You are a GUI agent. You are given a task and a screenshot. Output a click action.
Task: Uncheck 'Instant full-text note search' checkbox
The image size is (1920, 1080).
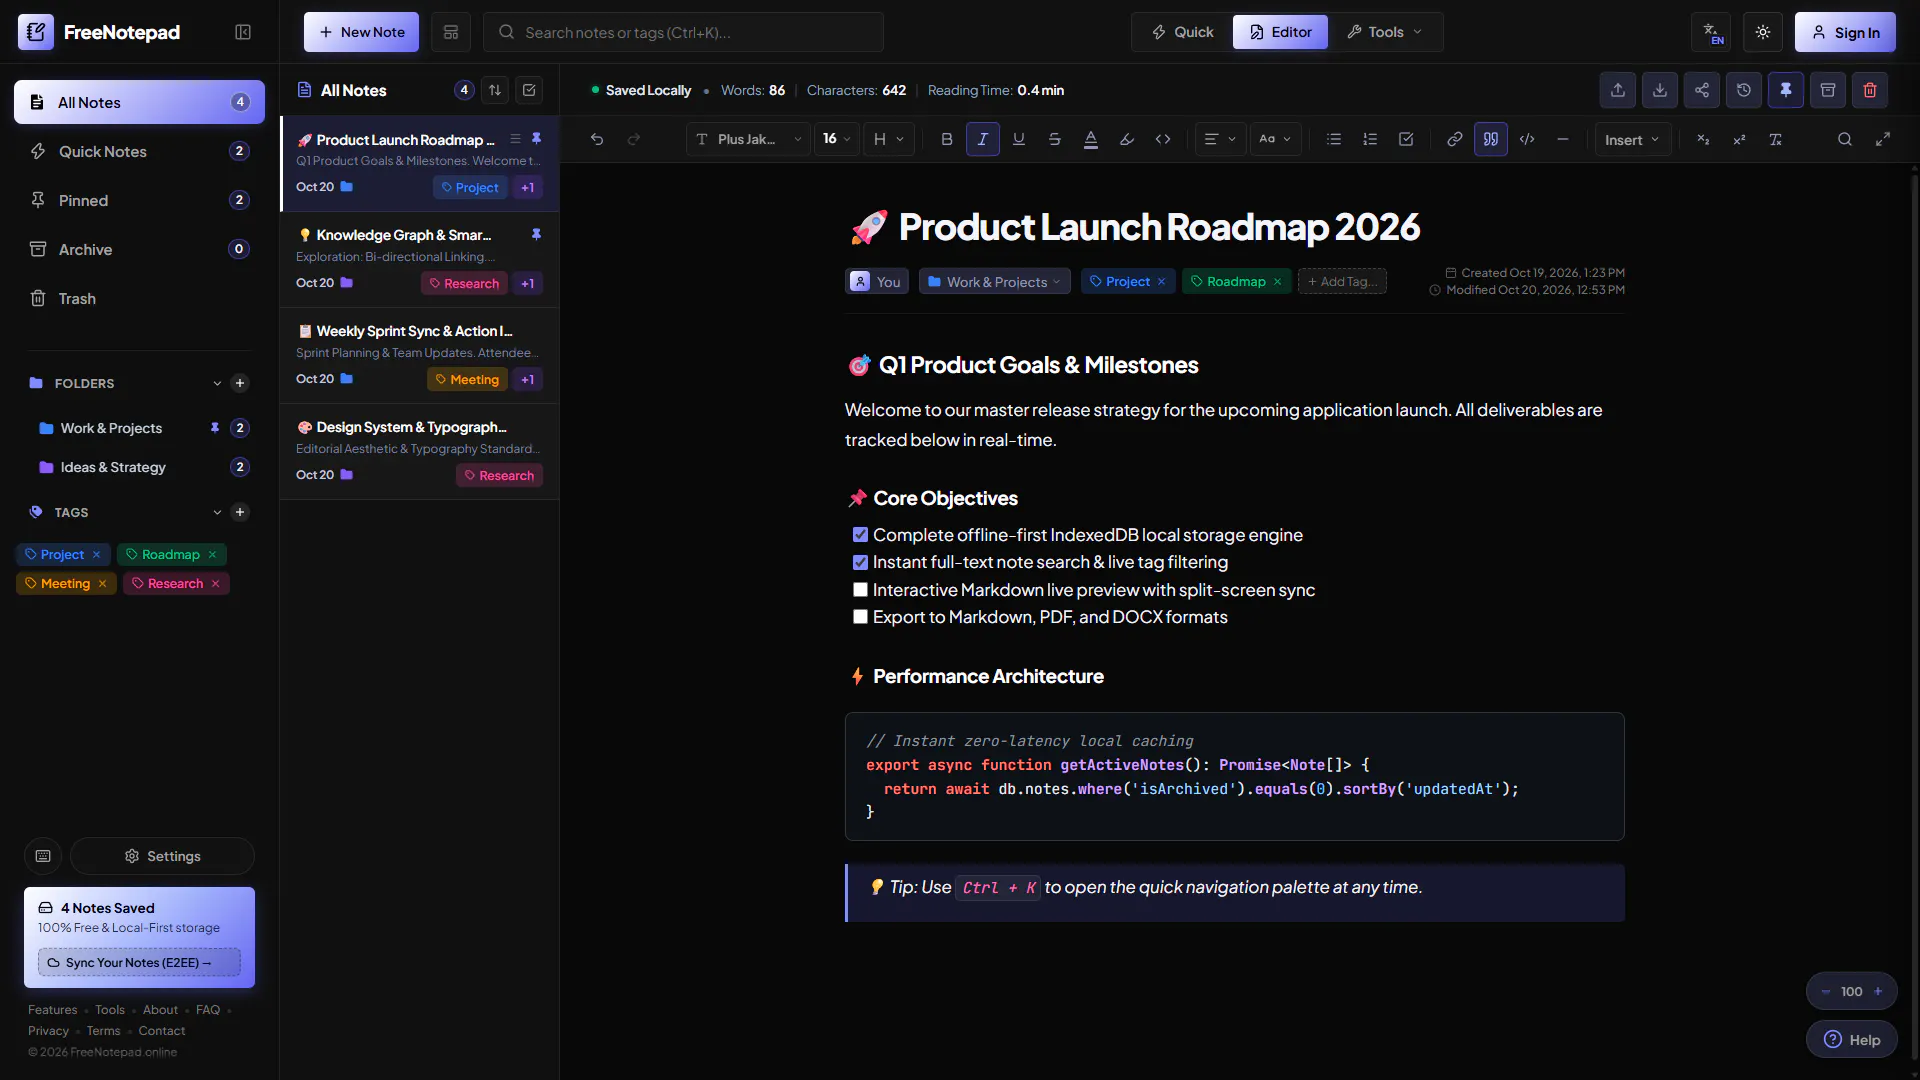point(860,562)
